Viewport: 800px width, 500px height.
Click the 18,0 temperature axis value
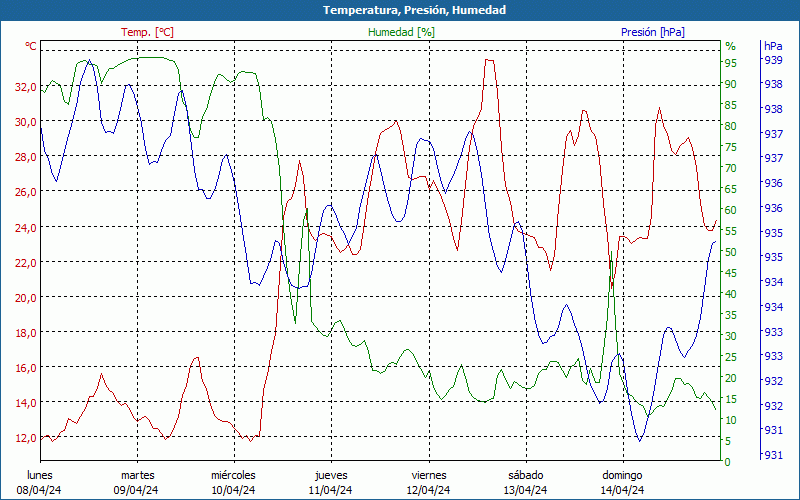coord(26,333)
